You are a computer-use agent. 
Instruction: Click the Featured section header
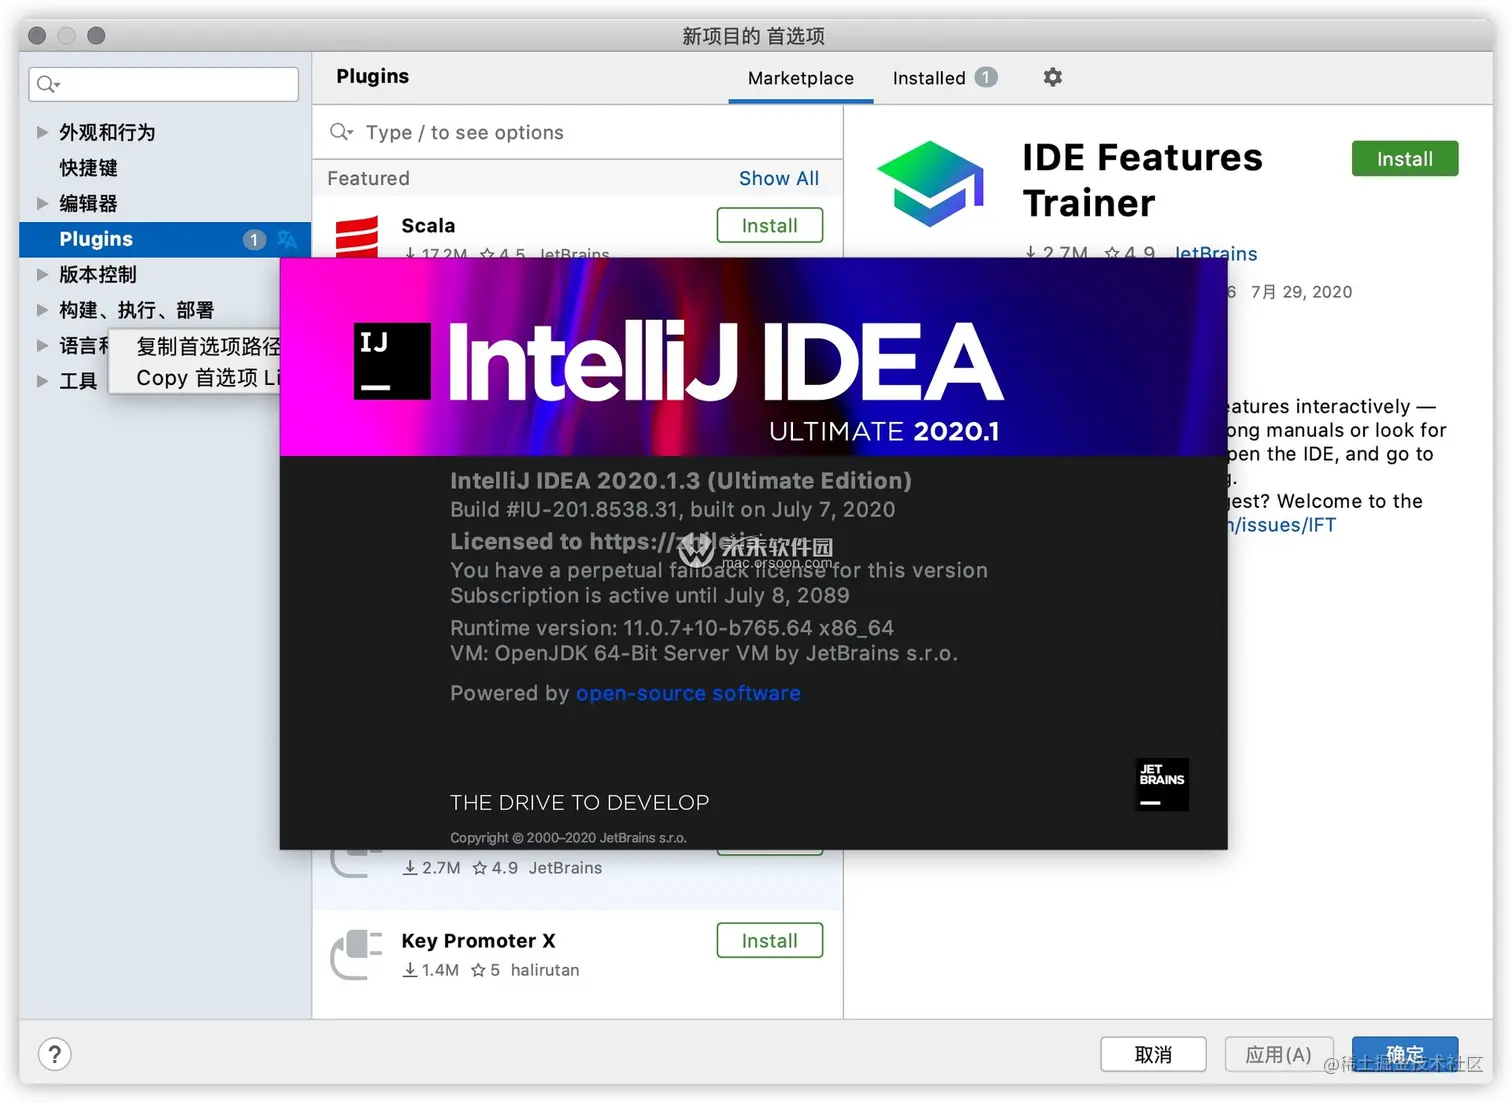click(x=368, y=178)
